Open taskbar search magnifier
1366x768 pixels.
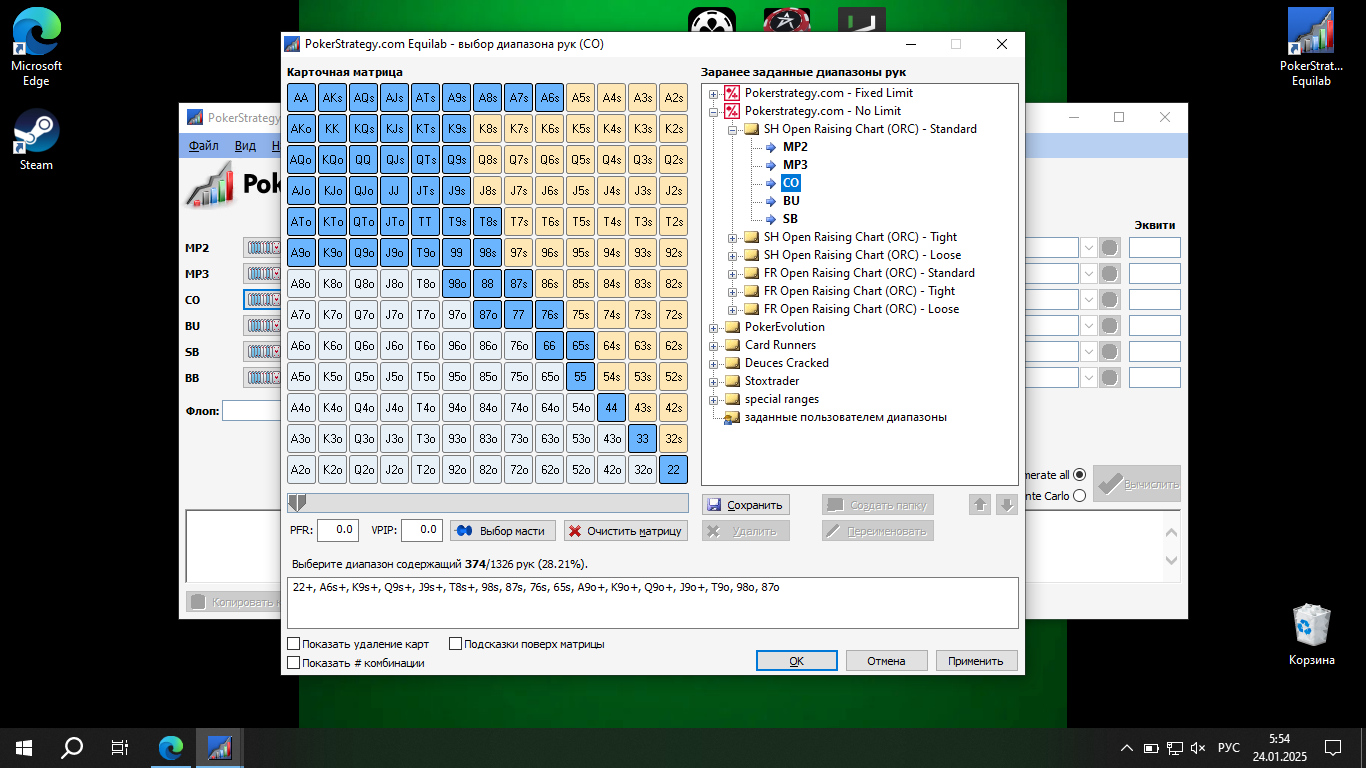72,747
